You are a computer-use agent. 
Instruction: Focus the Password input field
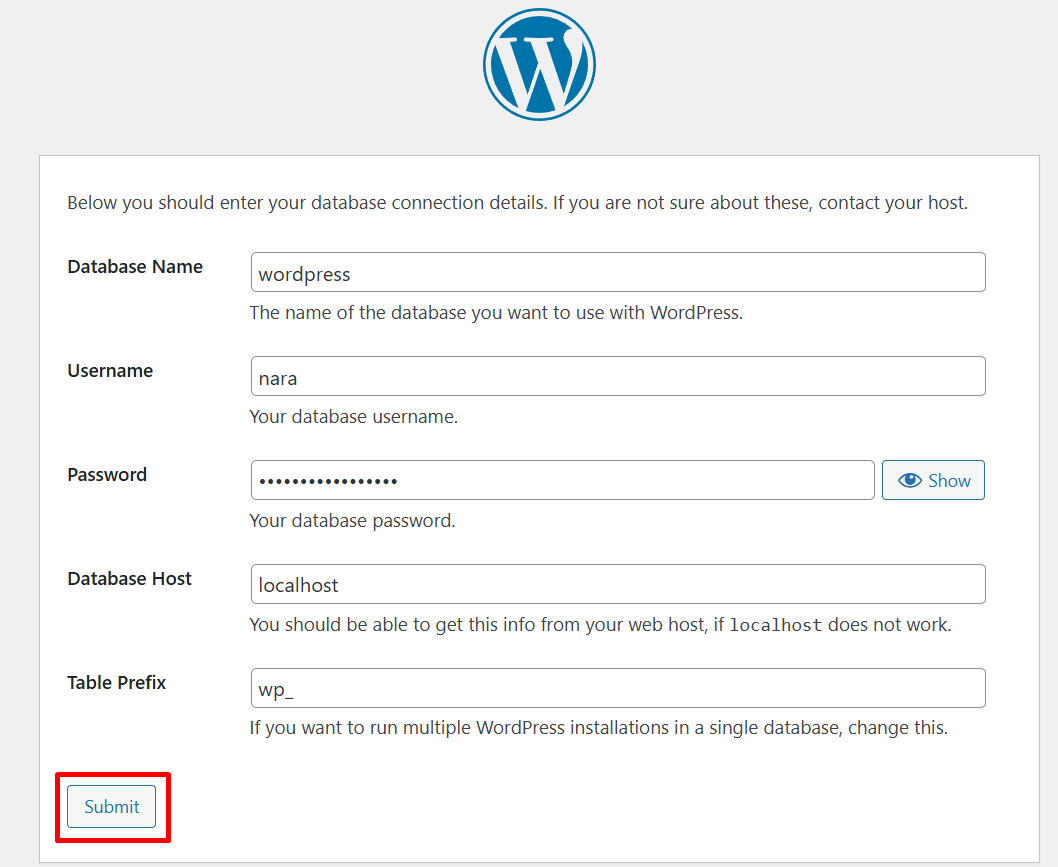563,480
